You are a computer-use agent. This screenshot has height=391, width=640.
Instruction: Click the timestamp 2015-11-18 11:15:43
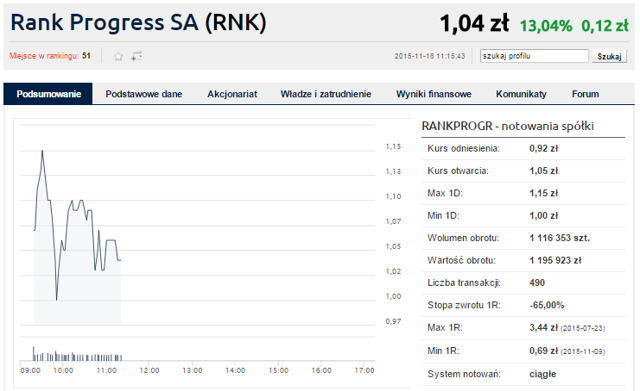pyautogui.click(x=430, y=56)
